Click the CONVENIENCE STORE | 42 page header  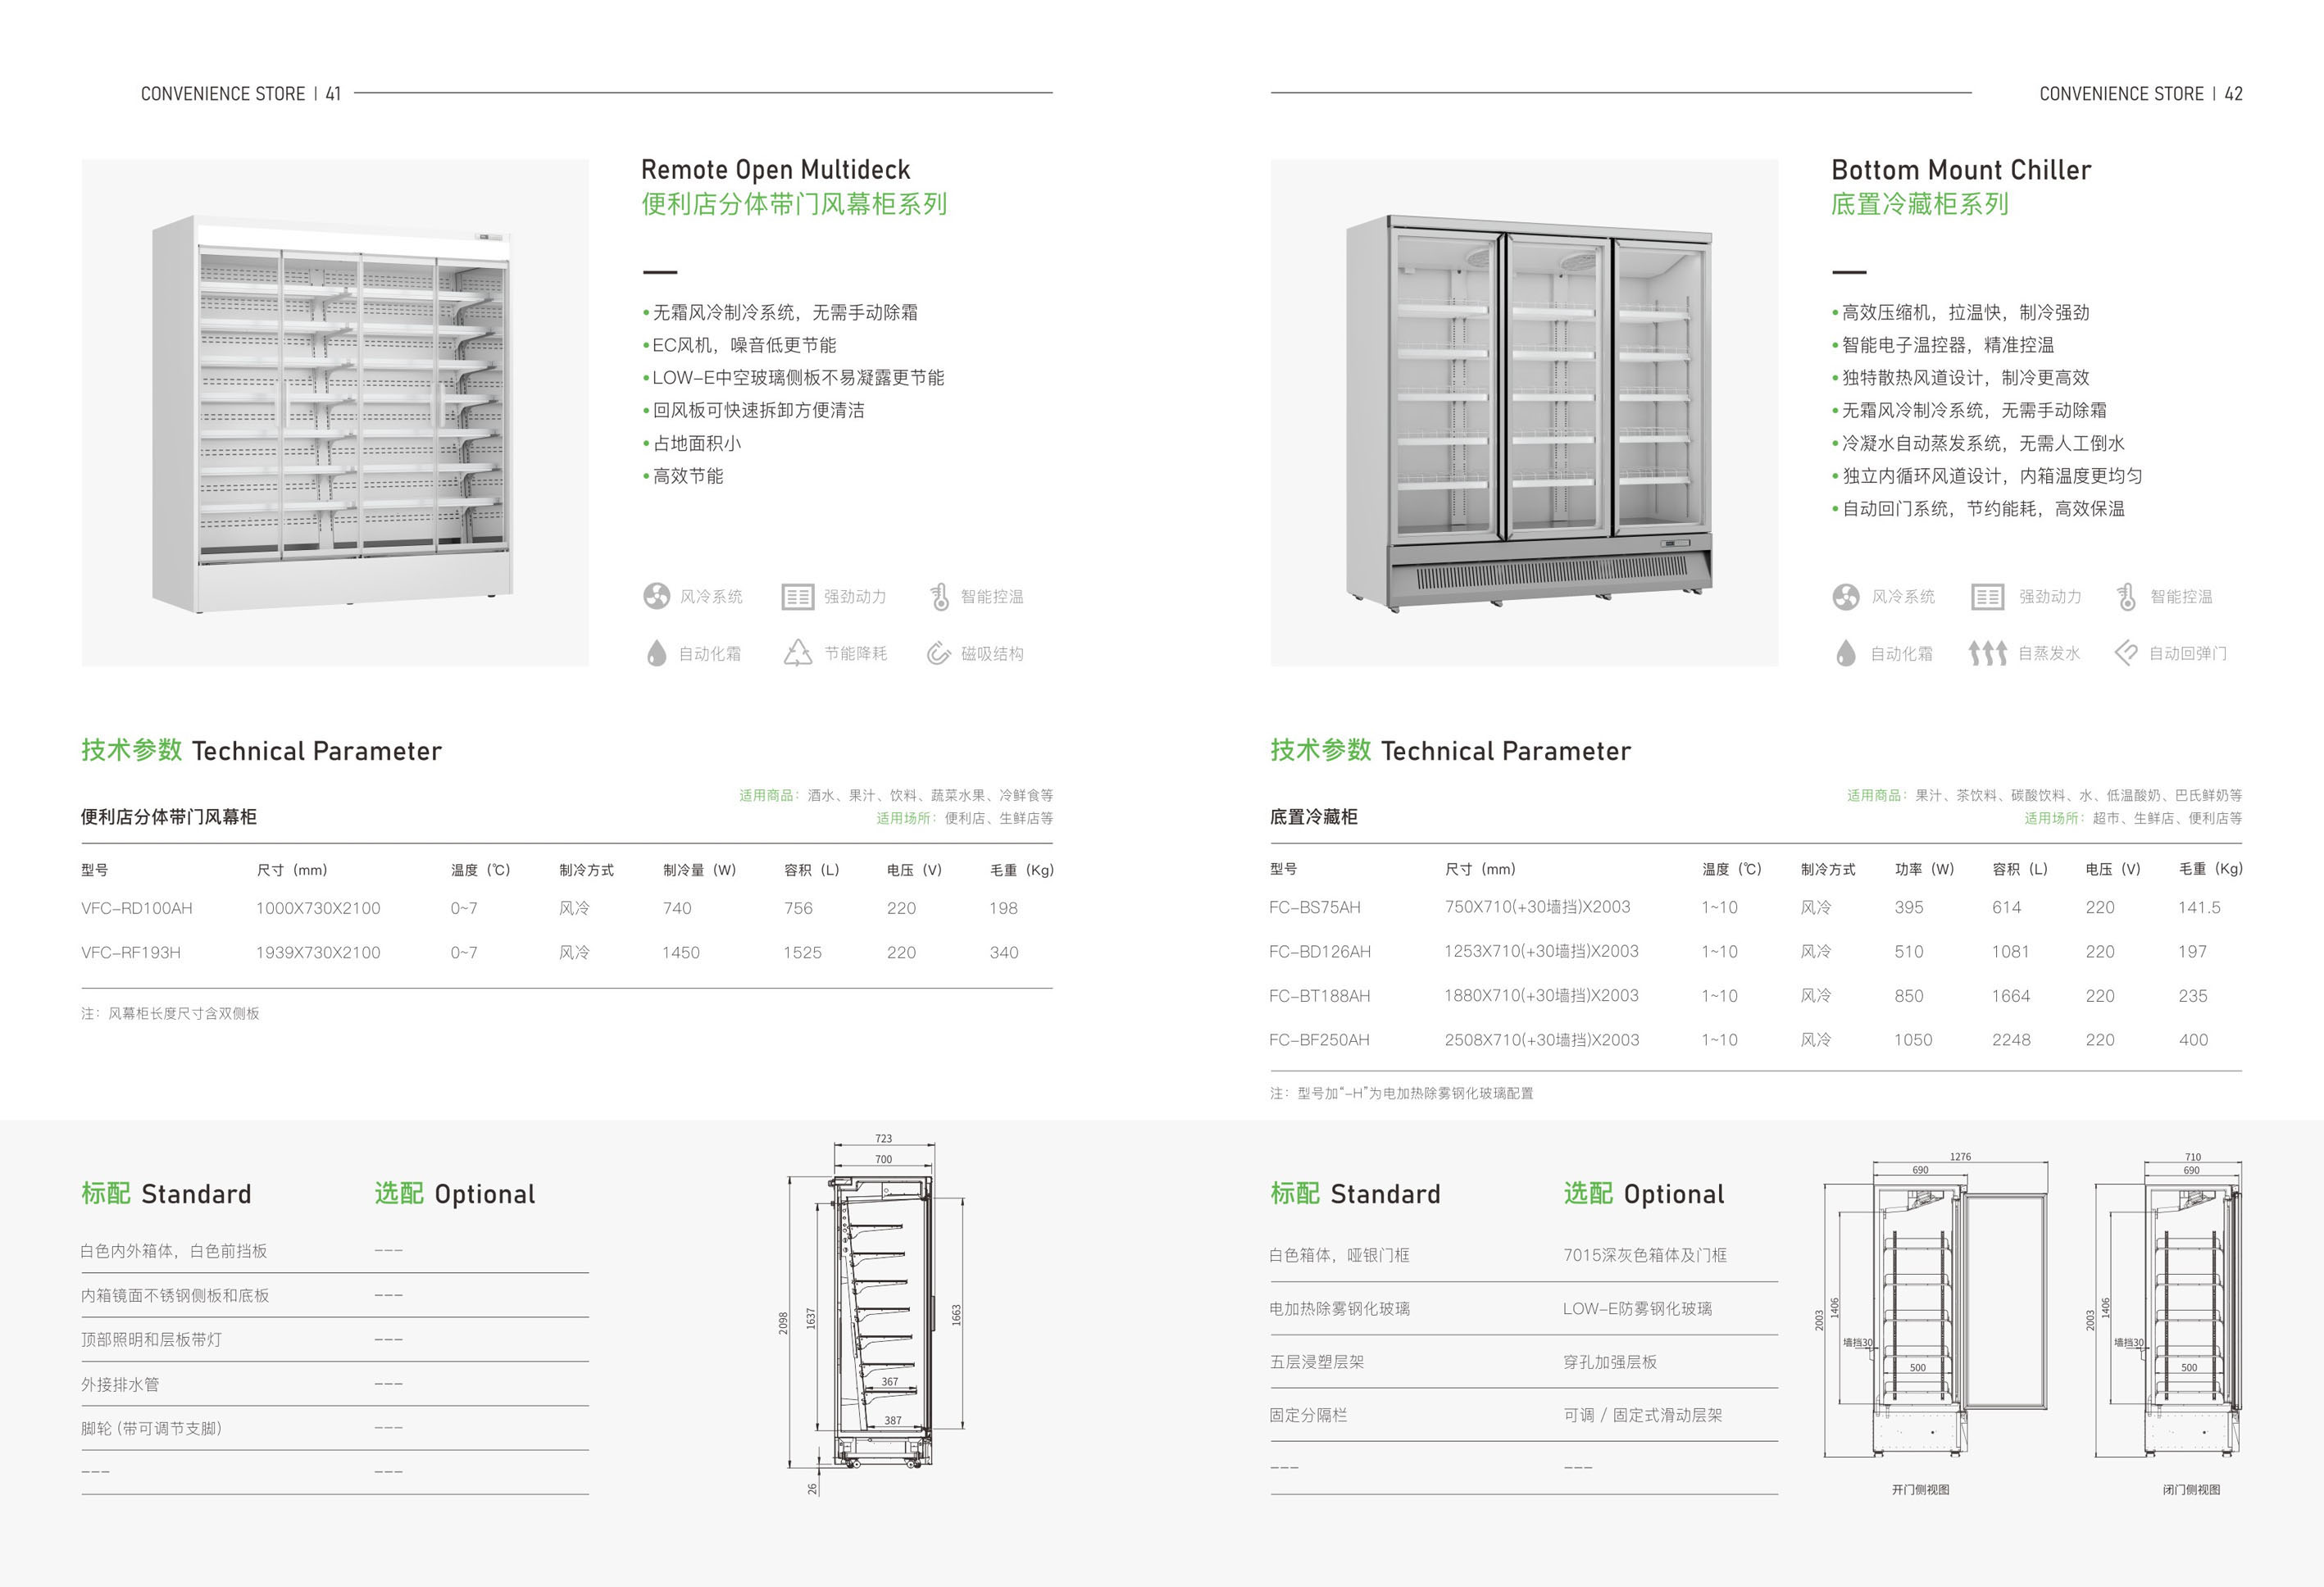(x=2141, y=94)
